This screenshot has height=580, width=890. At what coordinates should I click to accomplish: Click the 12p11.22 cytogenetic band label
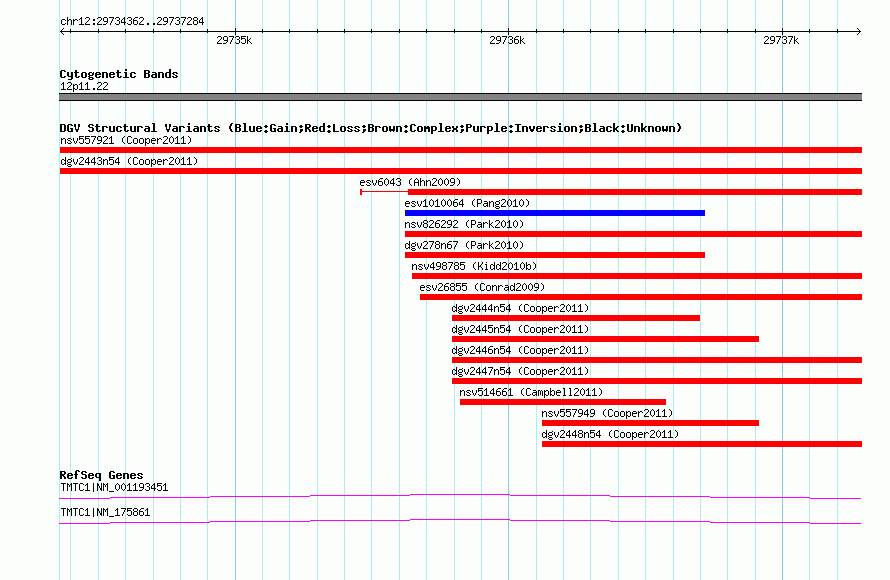tap(84, 86)
